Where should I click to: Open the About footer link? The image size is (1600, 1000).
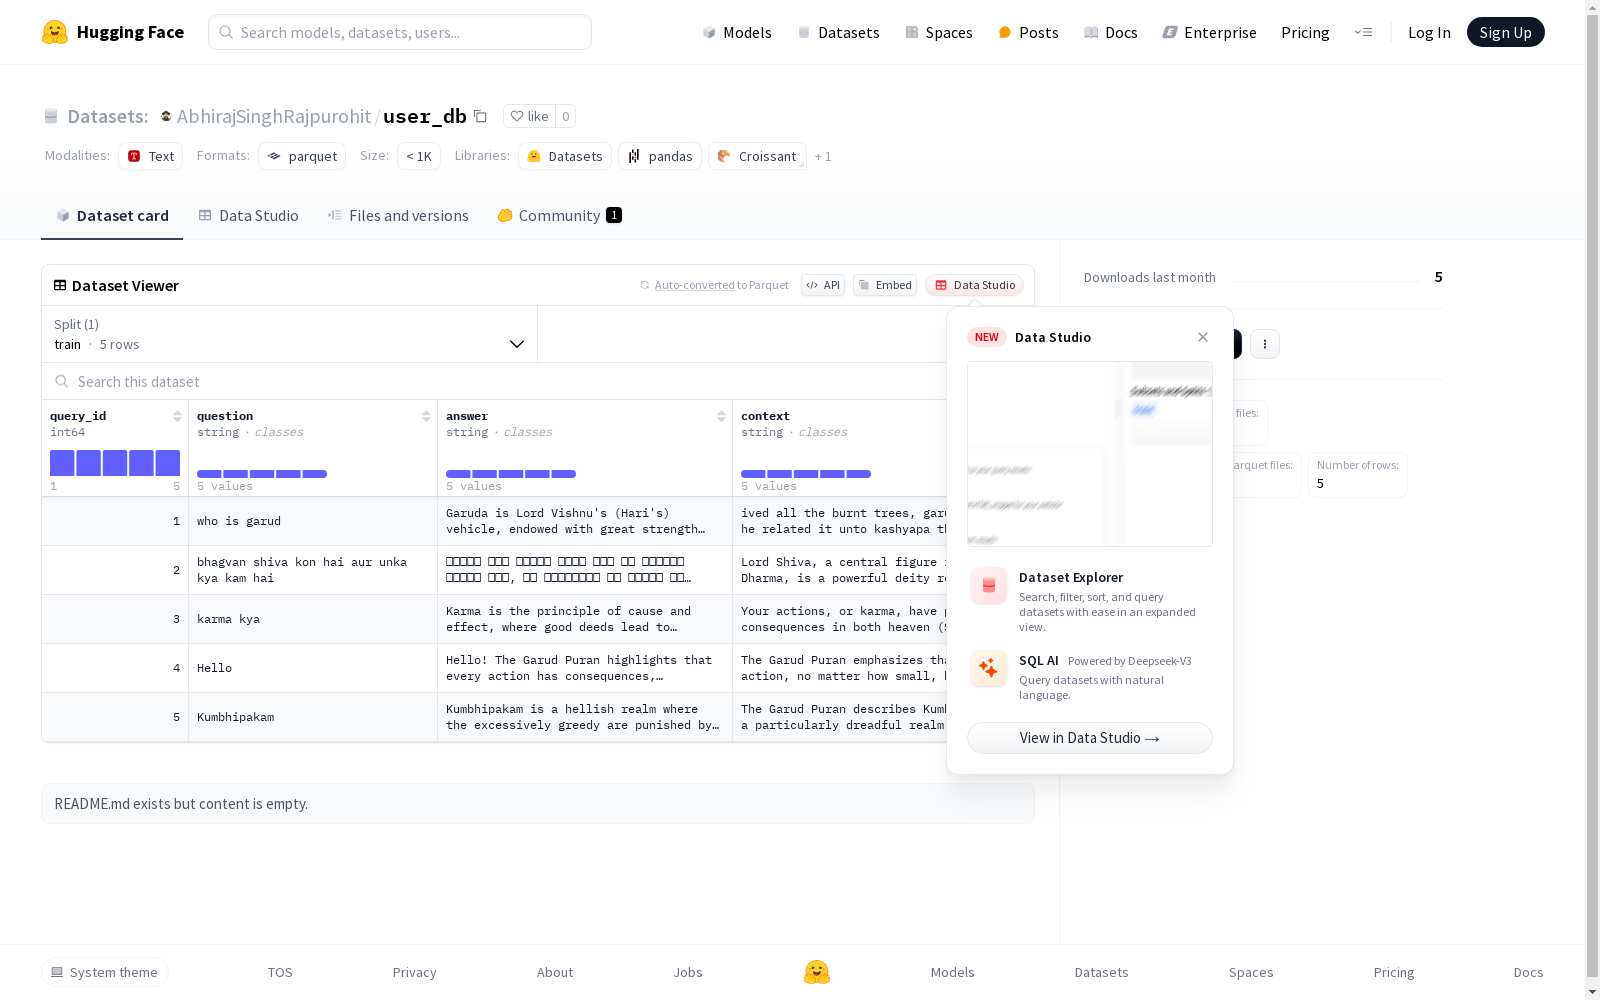tap(555, 972)
